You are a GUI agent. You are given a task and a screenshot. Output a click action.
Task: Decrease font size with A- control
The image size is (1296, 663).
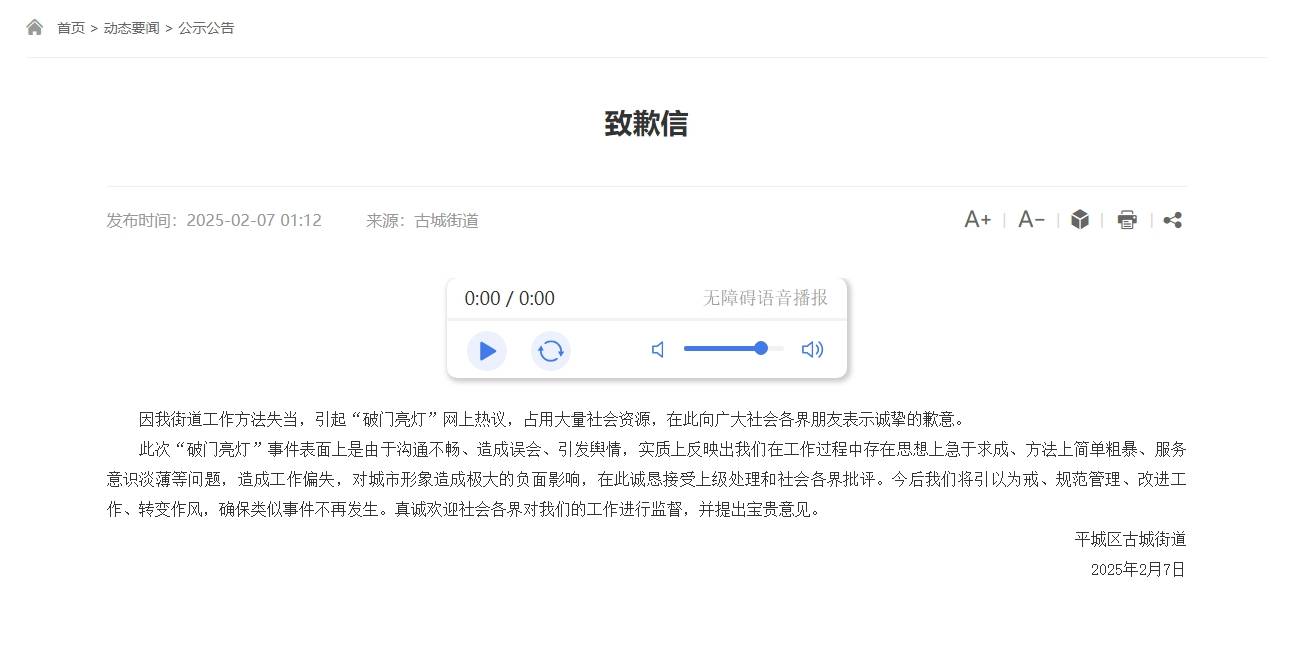pos(1029,219)
